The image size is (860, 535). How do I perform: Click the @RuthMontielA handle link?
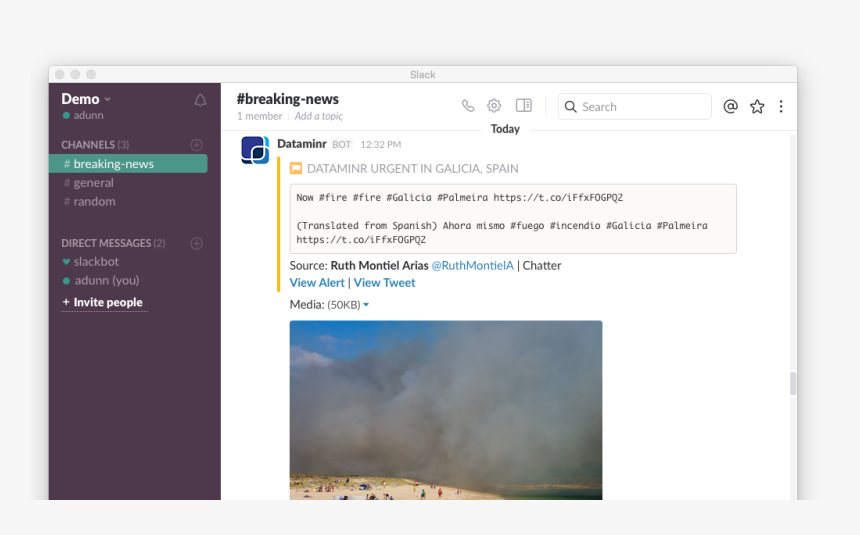point(472,266)
